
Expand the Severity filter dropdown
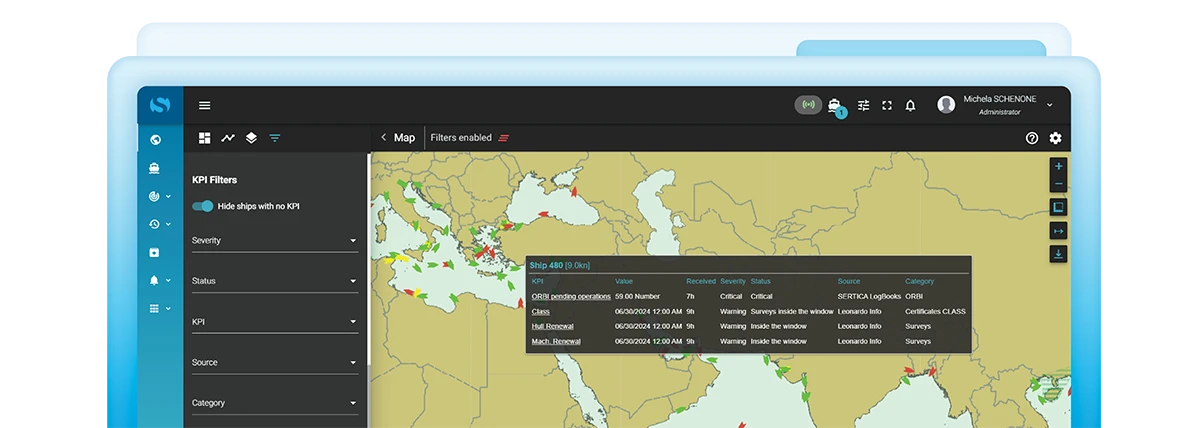pos(274,241)
